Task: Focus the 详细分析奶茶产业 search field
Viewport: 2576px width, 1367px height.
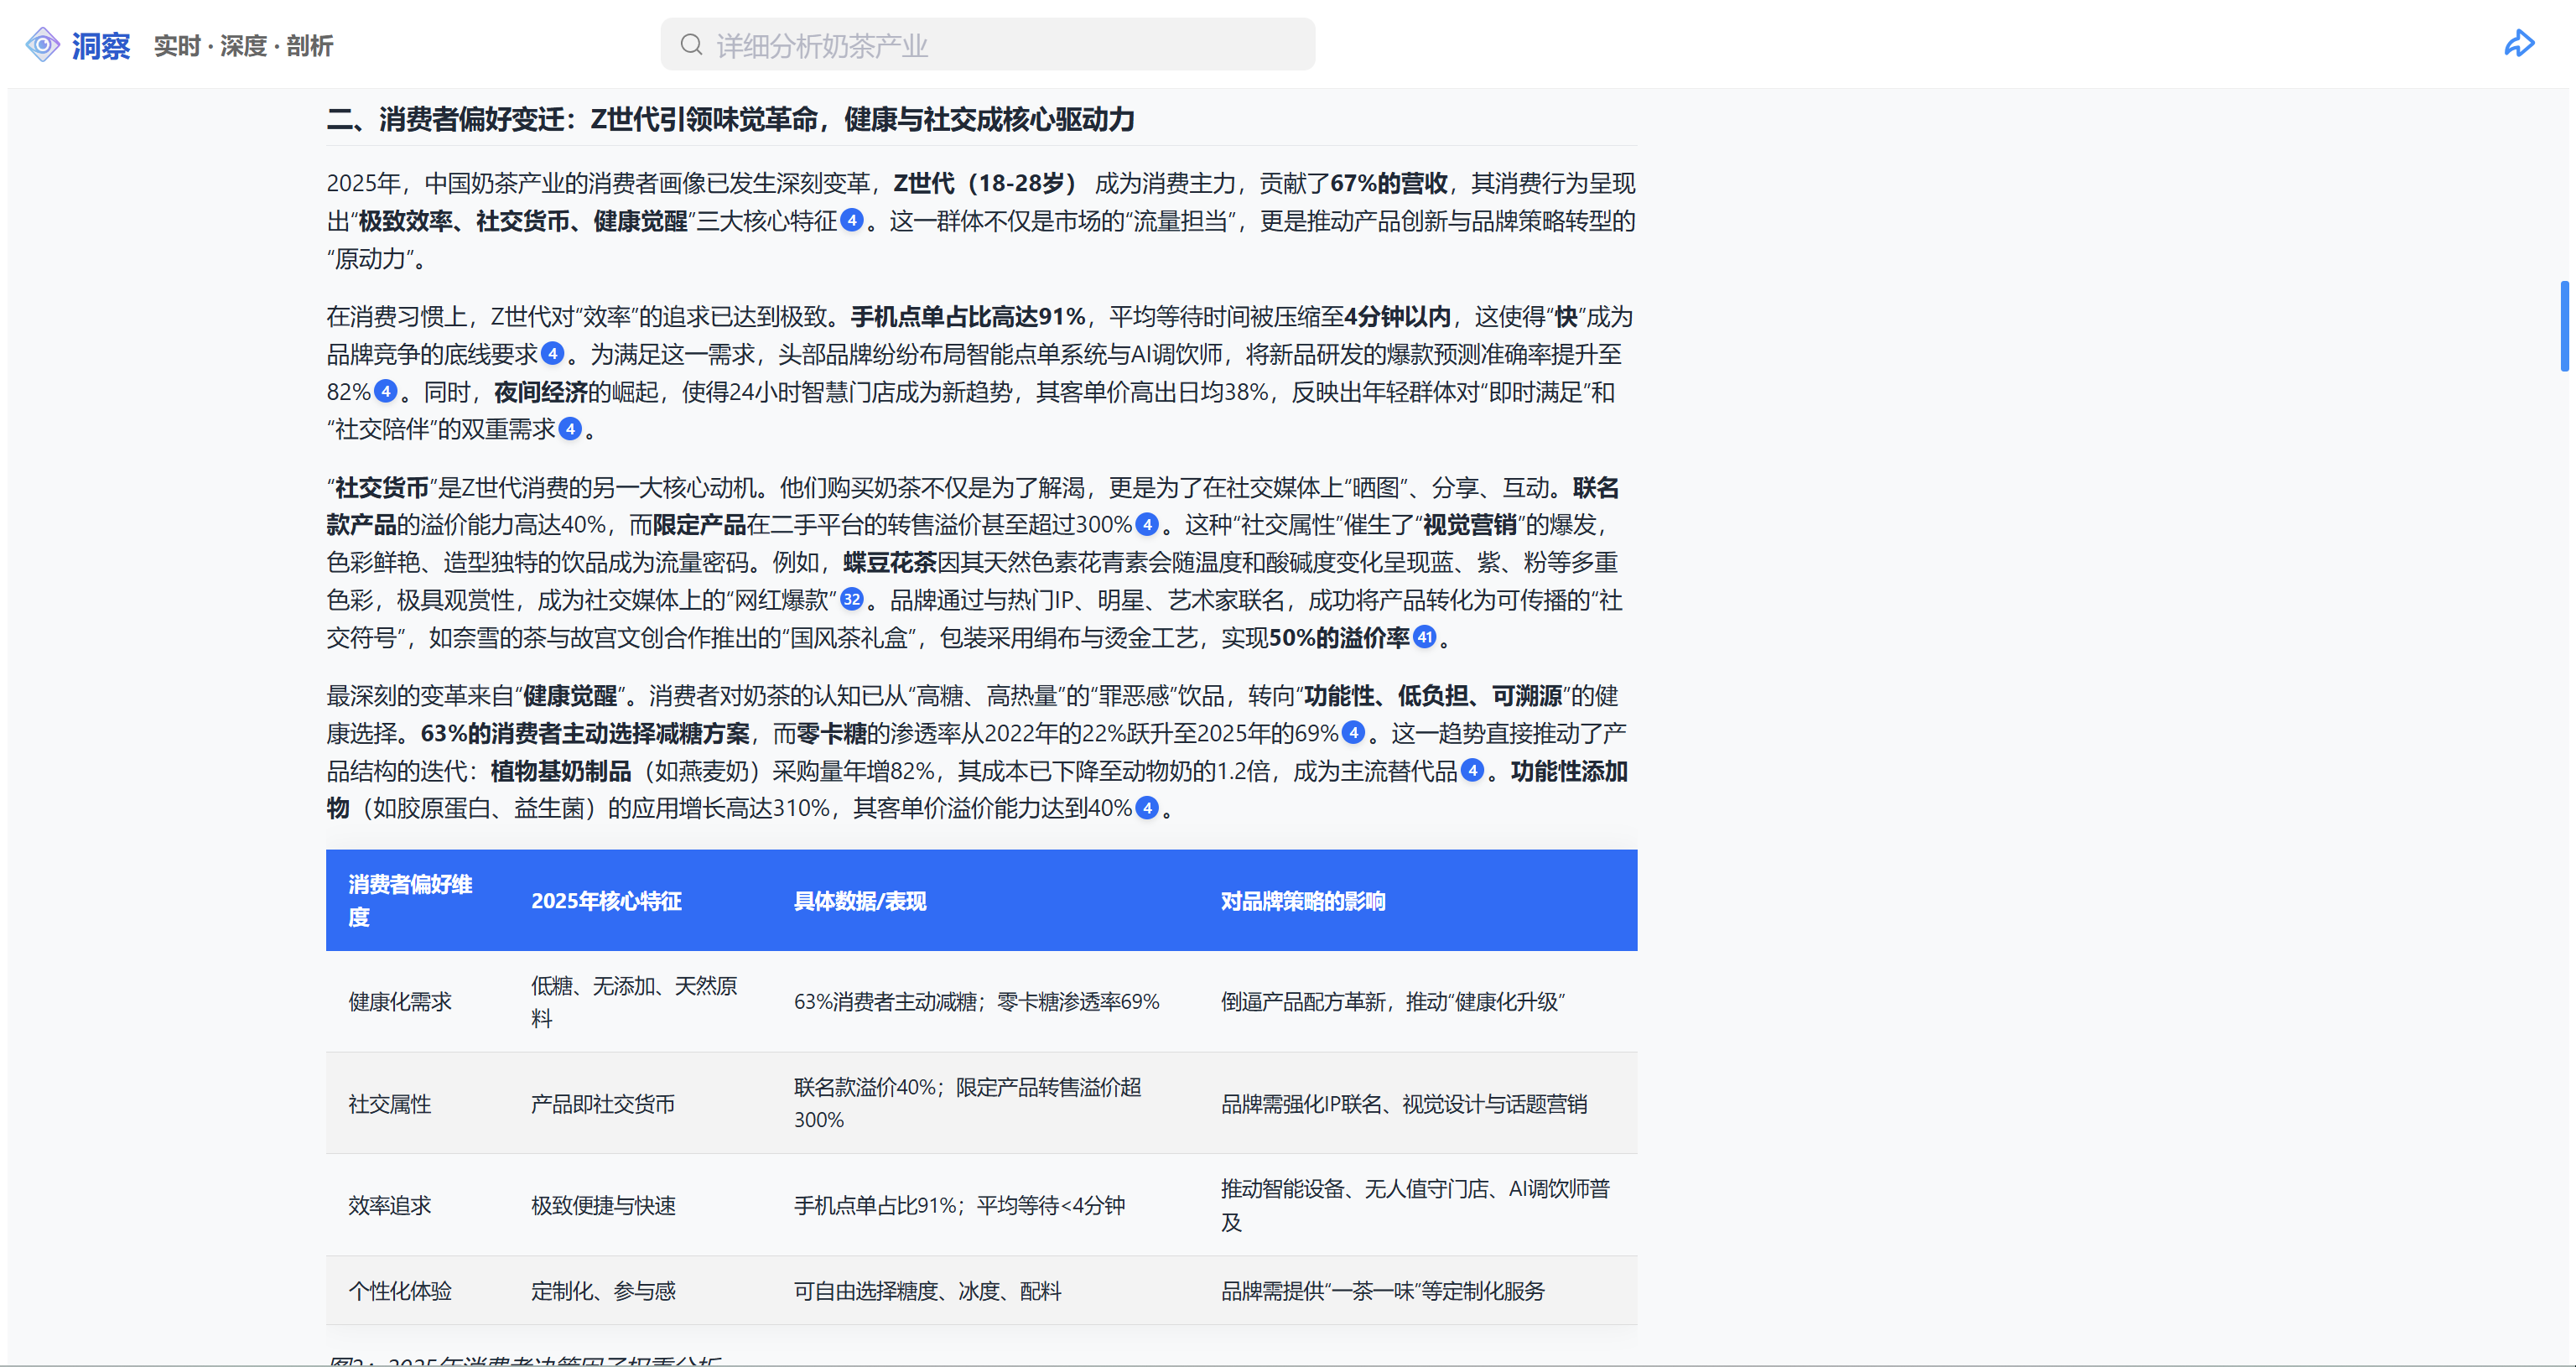Action: click(1000, 45)
